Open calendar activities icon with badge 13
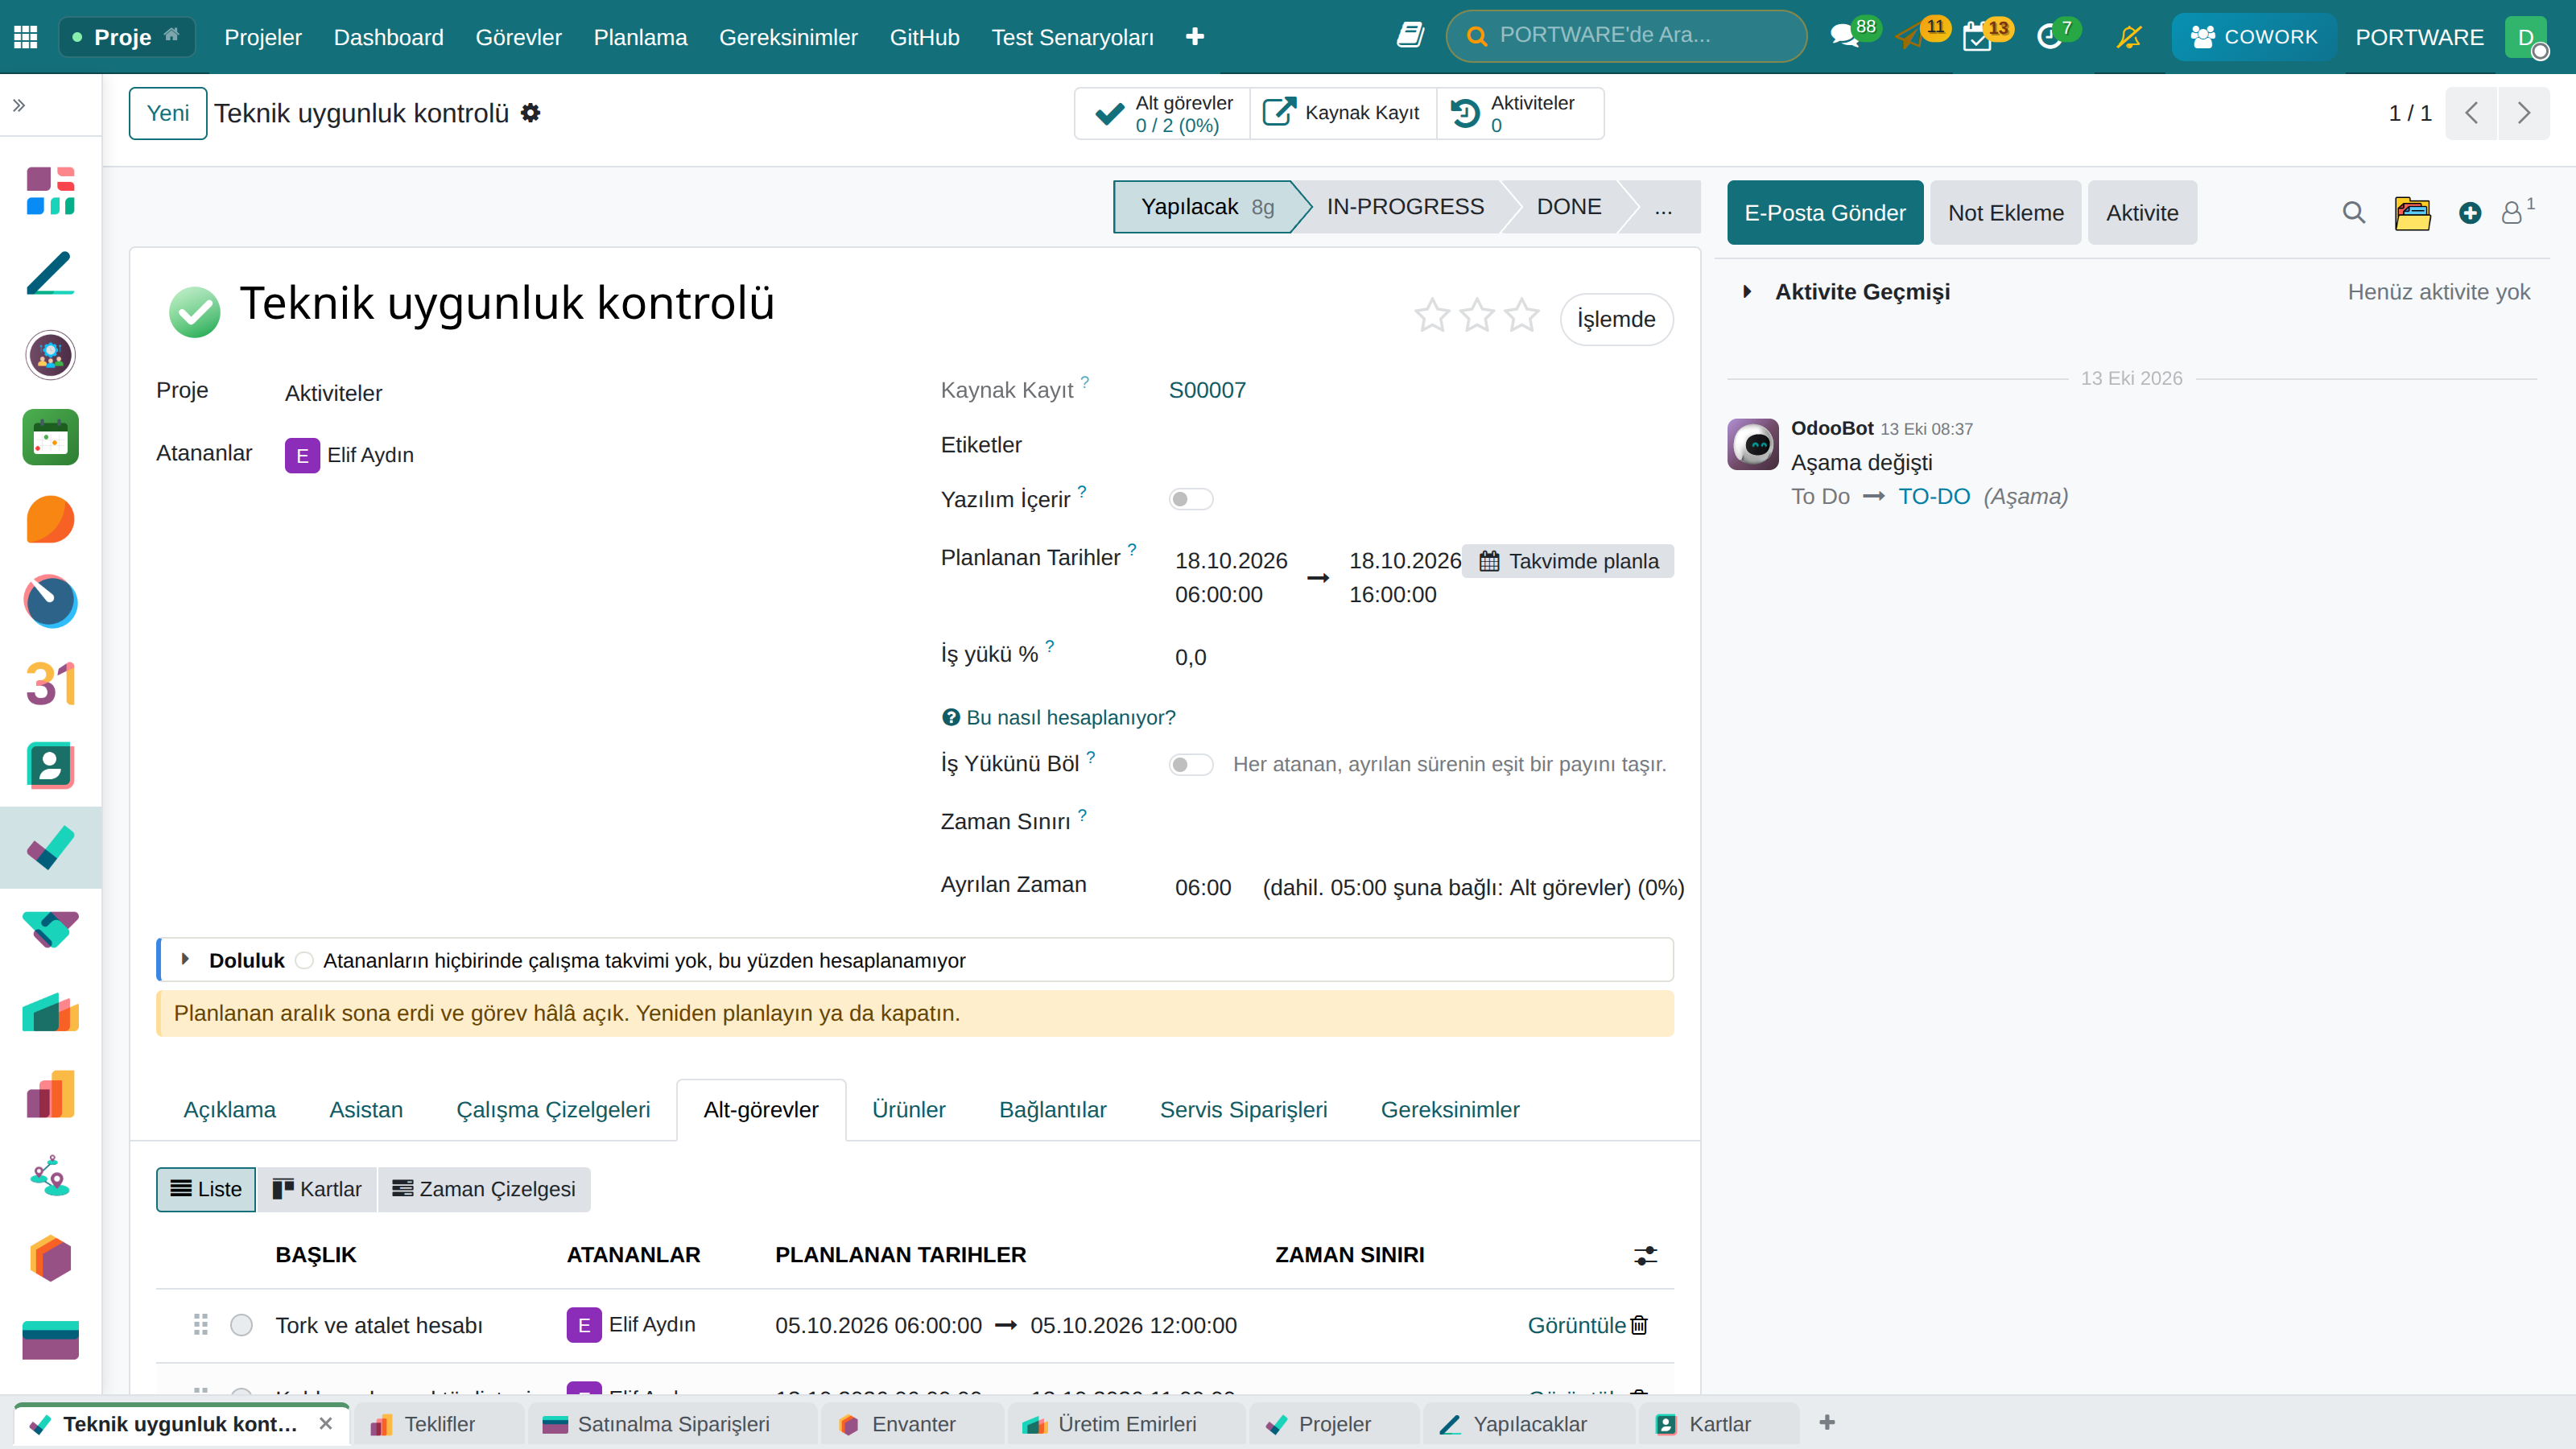 (x=1978, y=37)
